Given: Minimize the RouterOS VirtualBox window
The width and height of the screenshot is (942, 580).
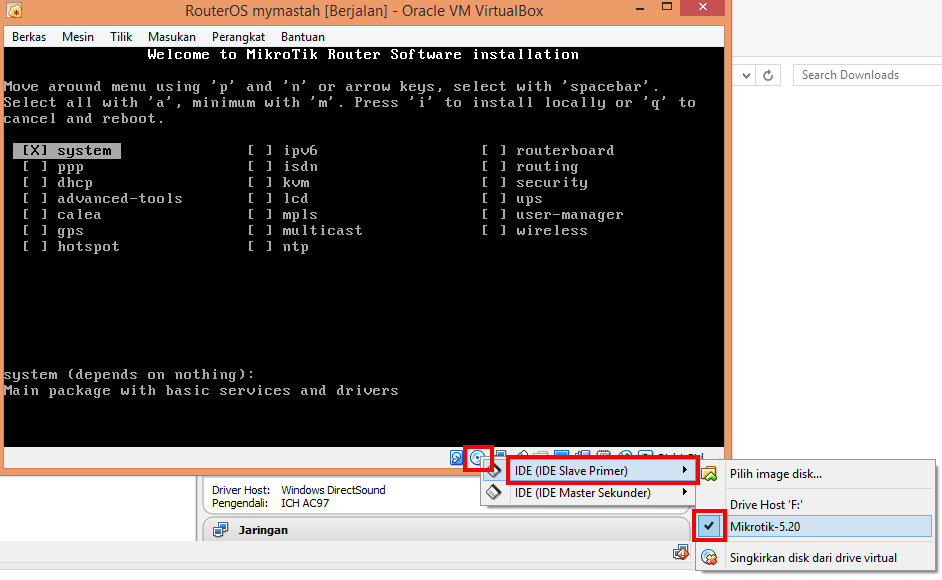Looking at the screenshot, I should click(640, 8).
